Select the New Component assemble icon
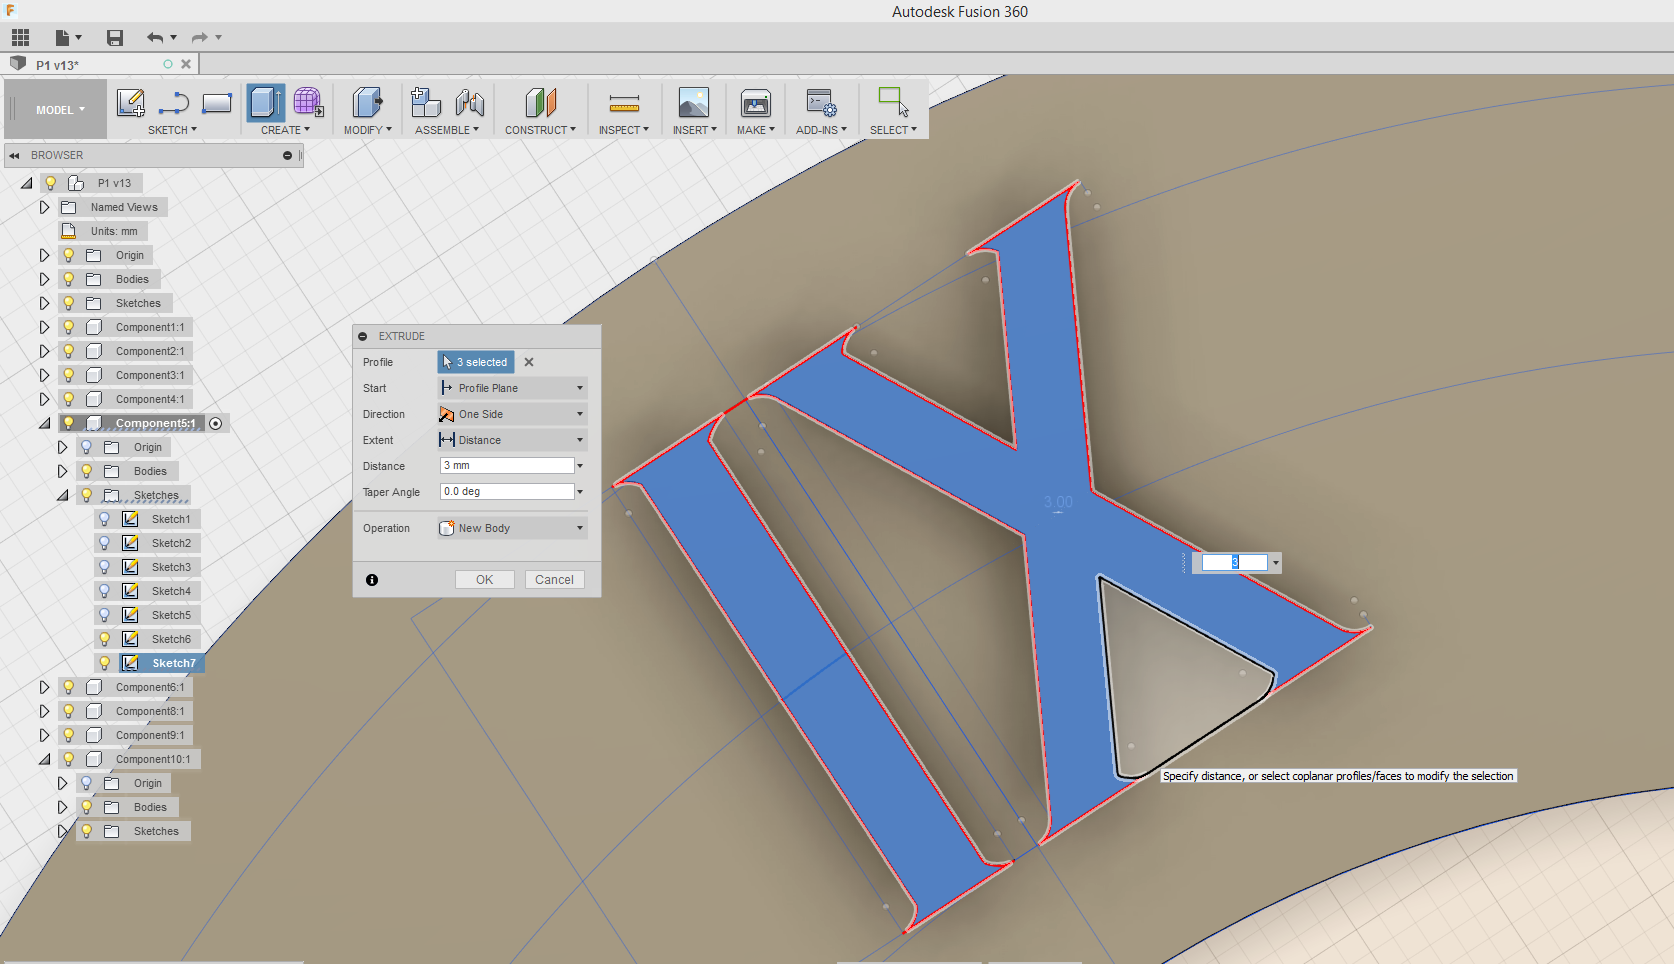The height and width of the screenshot is (964, 1674). click(426, 102)
